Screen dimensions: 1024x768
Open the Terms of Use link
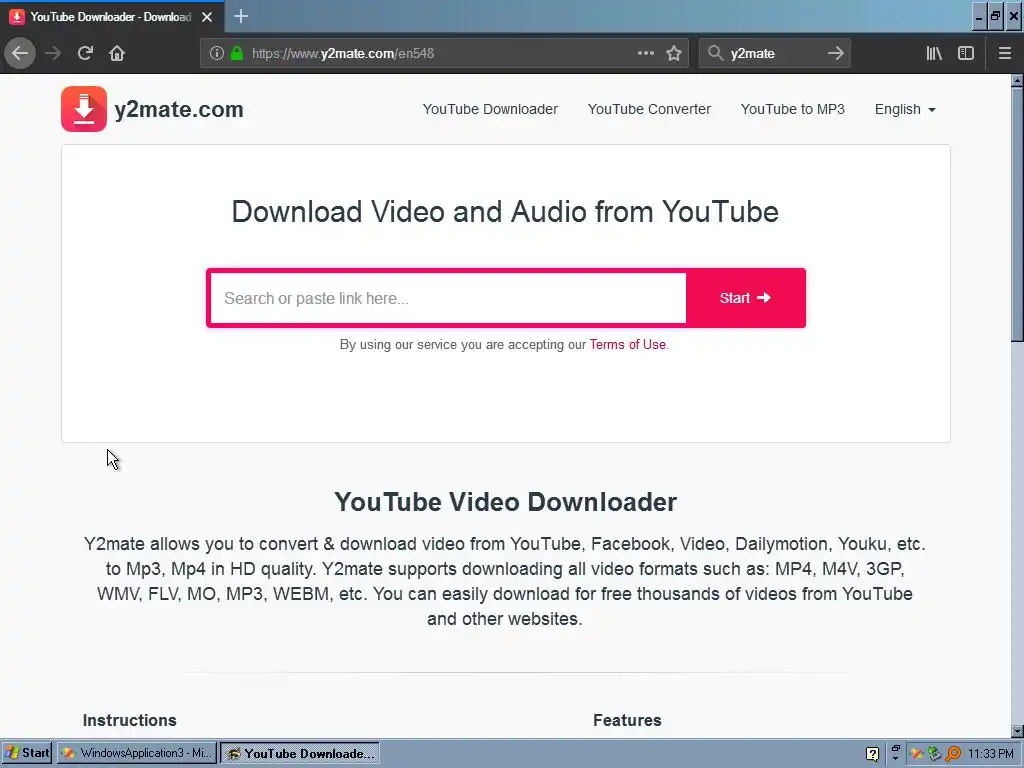tap(628, 344)
